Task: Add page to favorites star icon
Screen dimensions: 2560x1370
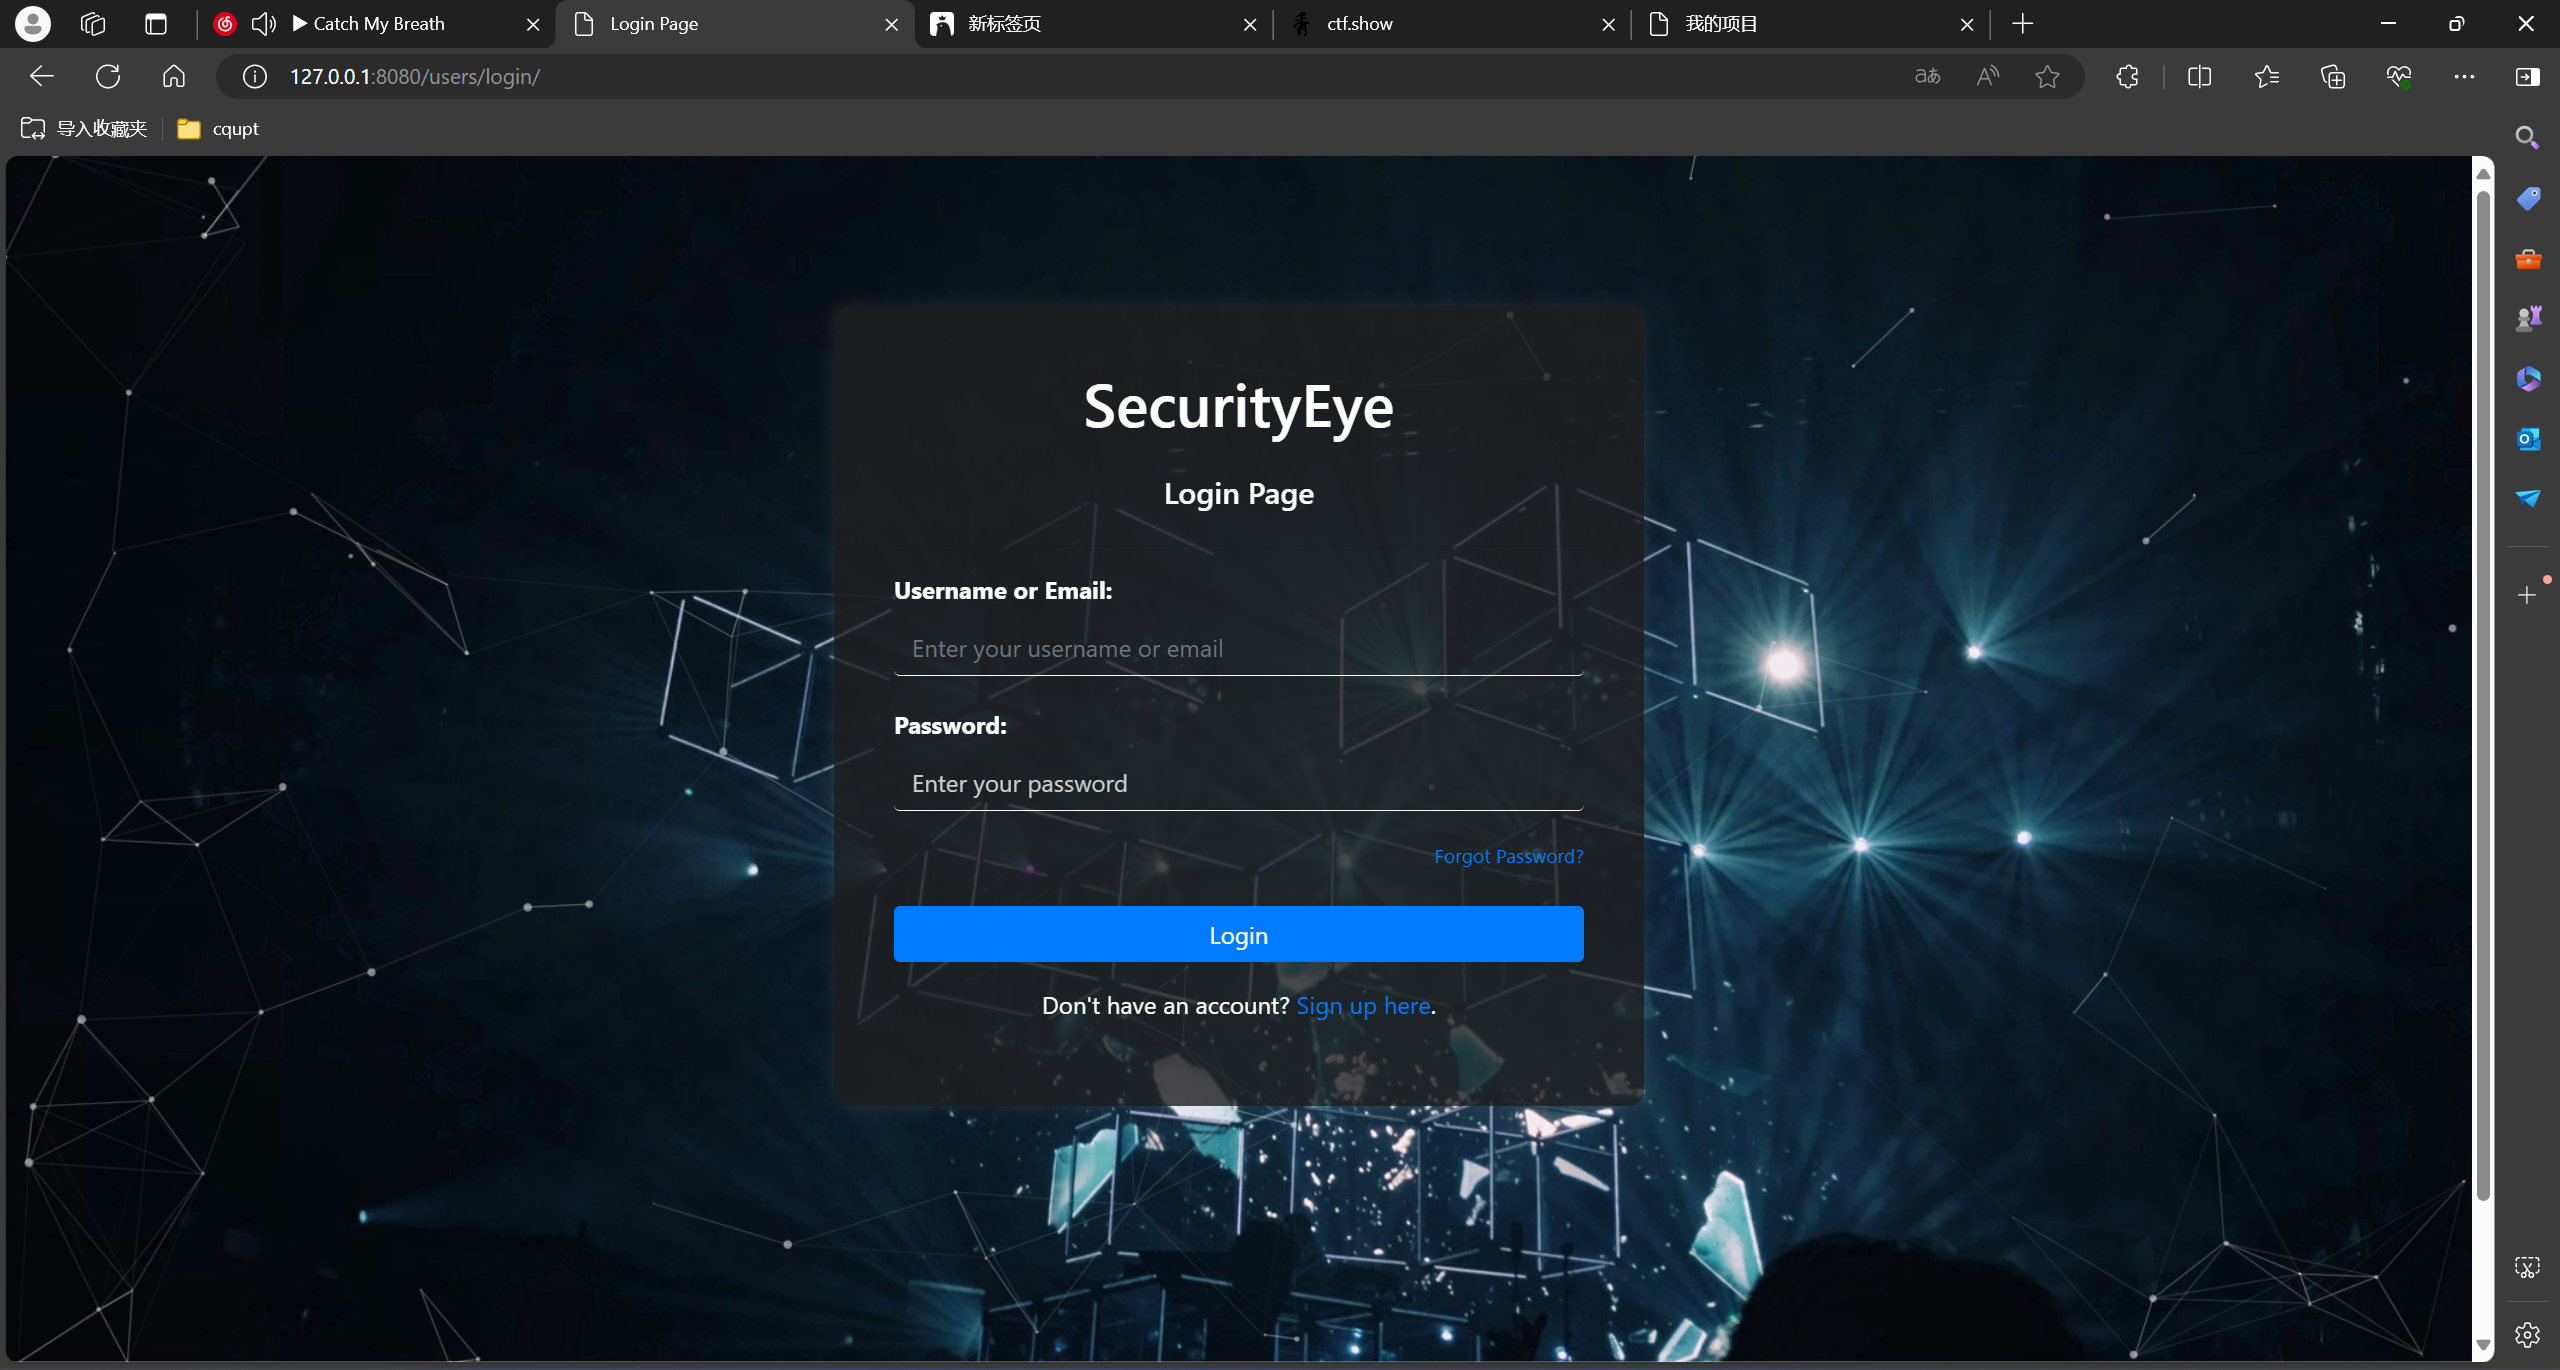Action: tap(2047, 77)
